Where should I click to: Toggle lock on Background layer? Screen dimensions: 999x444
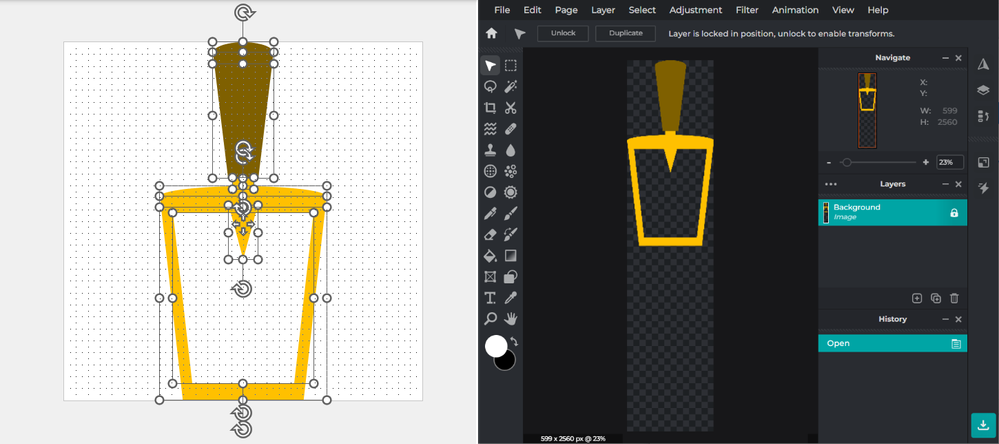pos(953,213)
